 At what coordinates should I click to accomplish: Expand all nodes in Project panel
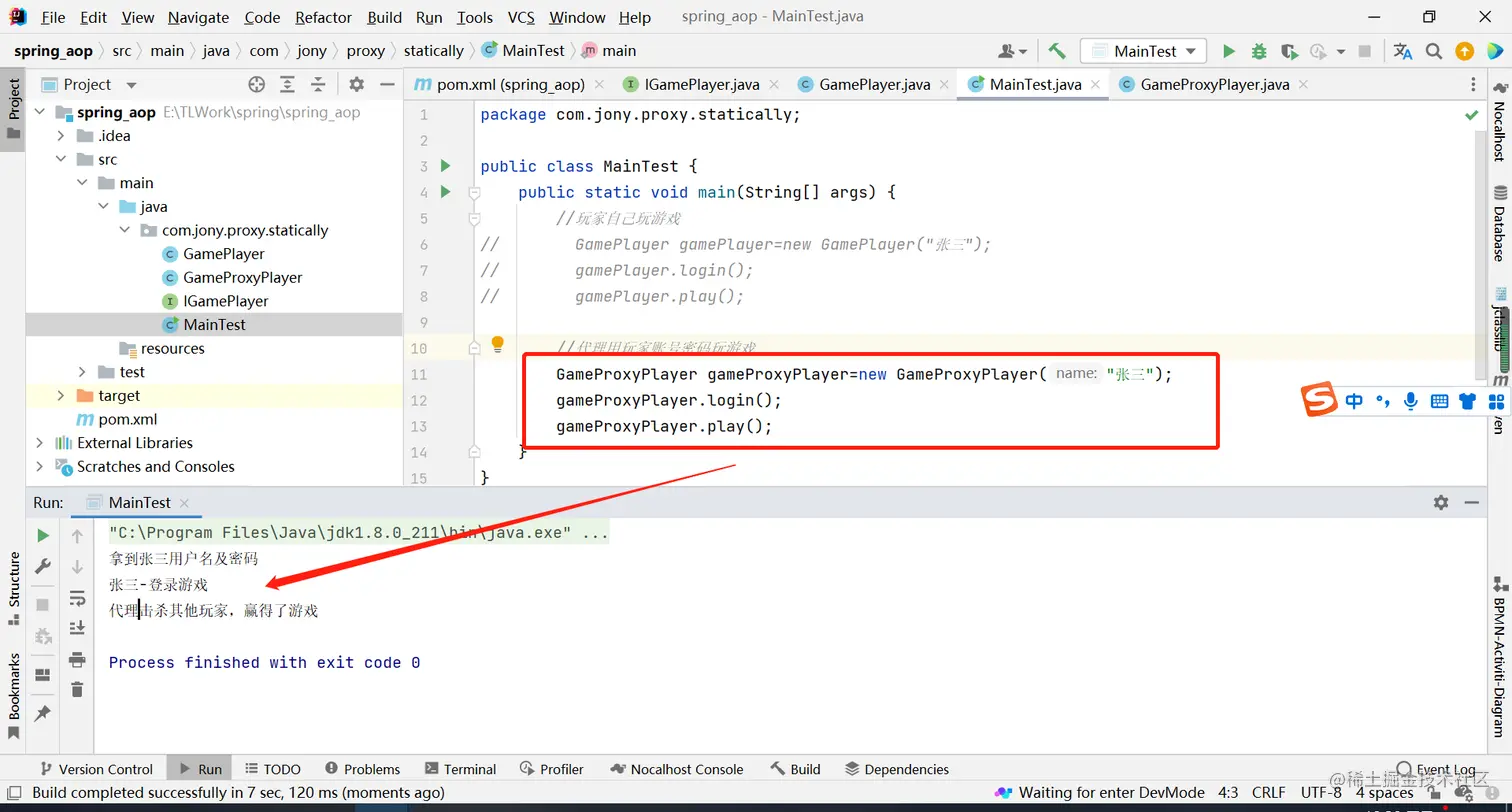(288, 85)
